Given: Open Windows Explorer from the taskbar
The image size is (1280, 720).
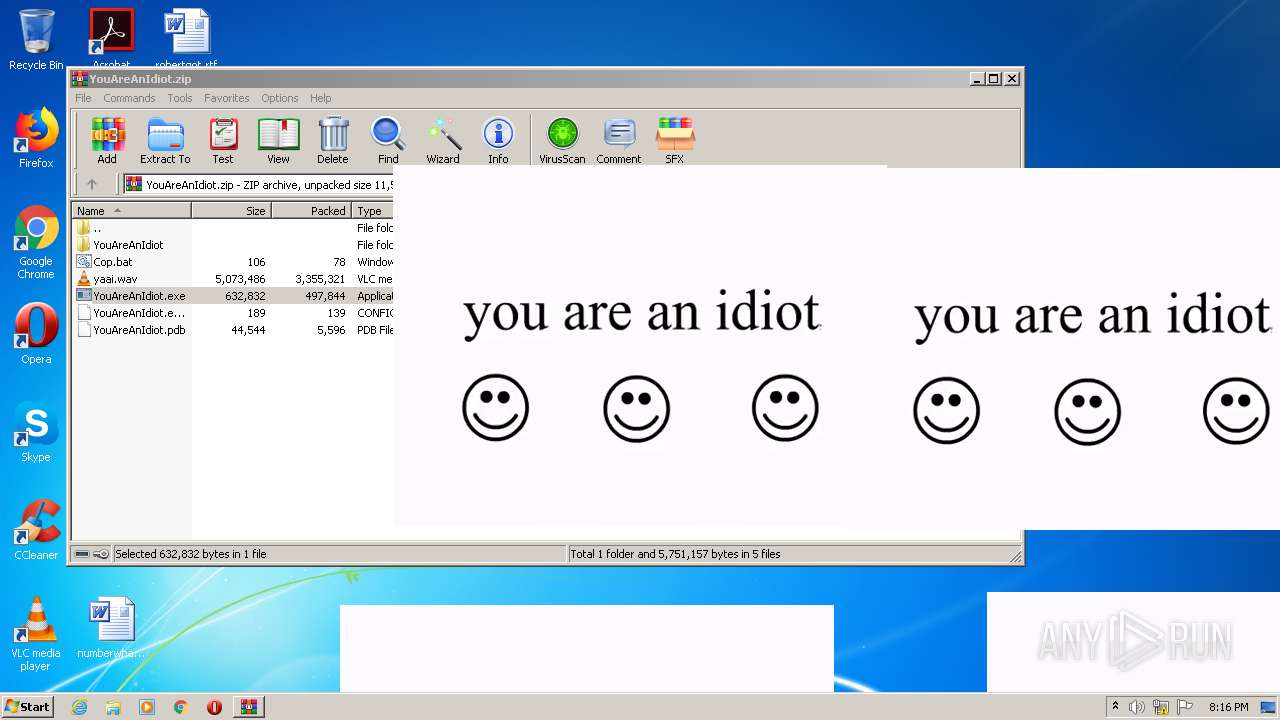Looking at the screenshot, I should tap(113, 707).
